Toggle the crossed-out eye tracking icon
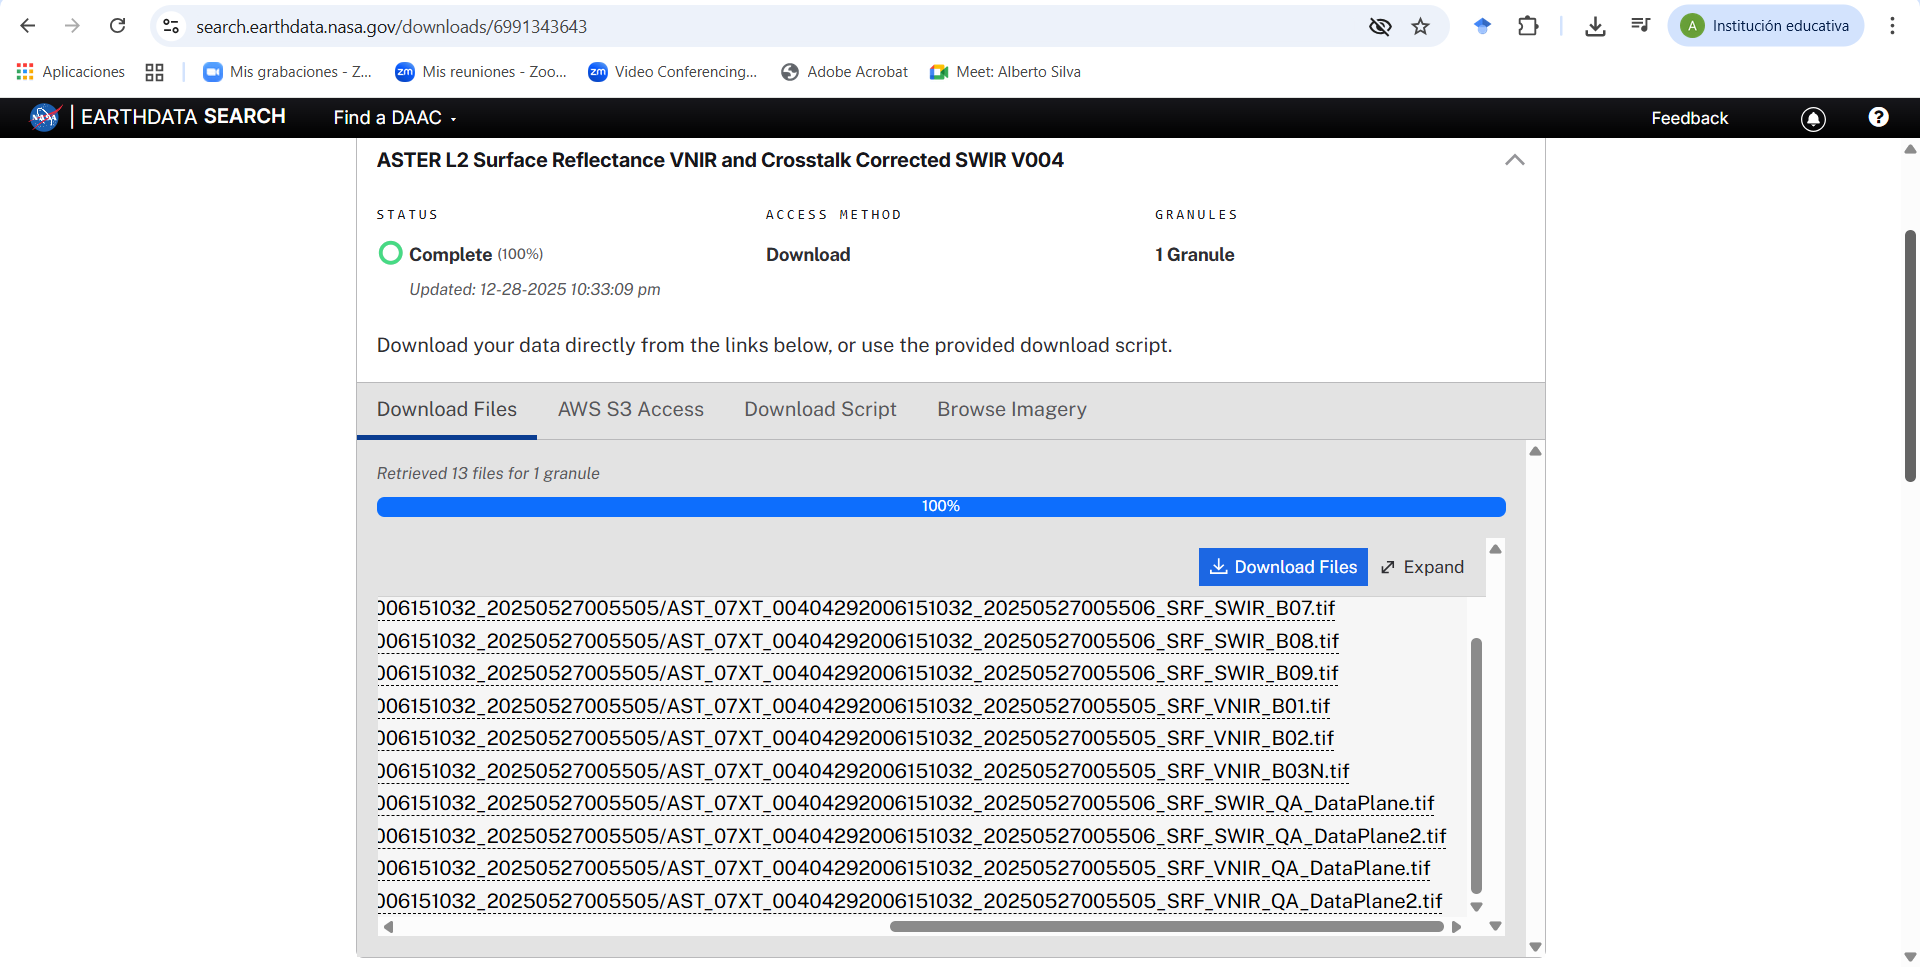Viewport: 1920px width, 967px height. pos(1380,27)
